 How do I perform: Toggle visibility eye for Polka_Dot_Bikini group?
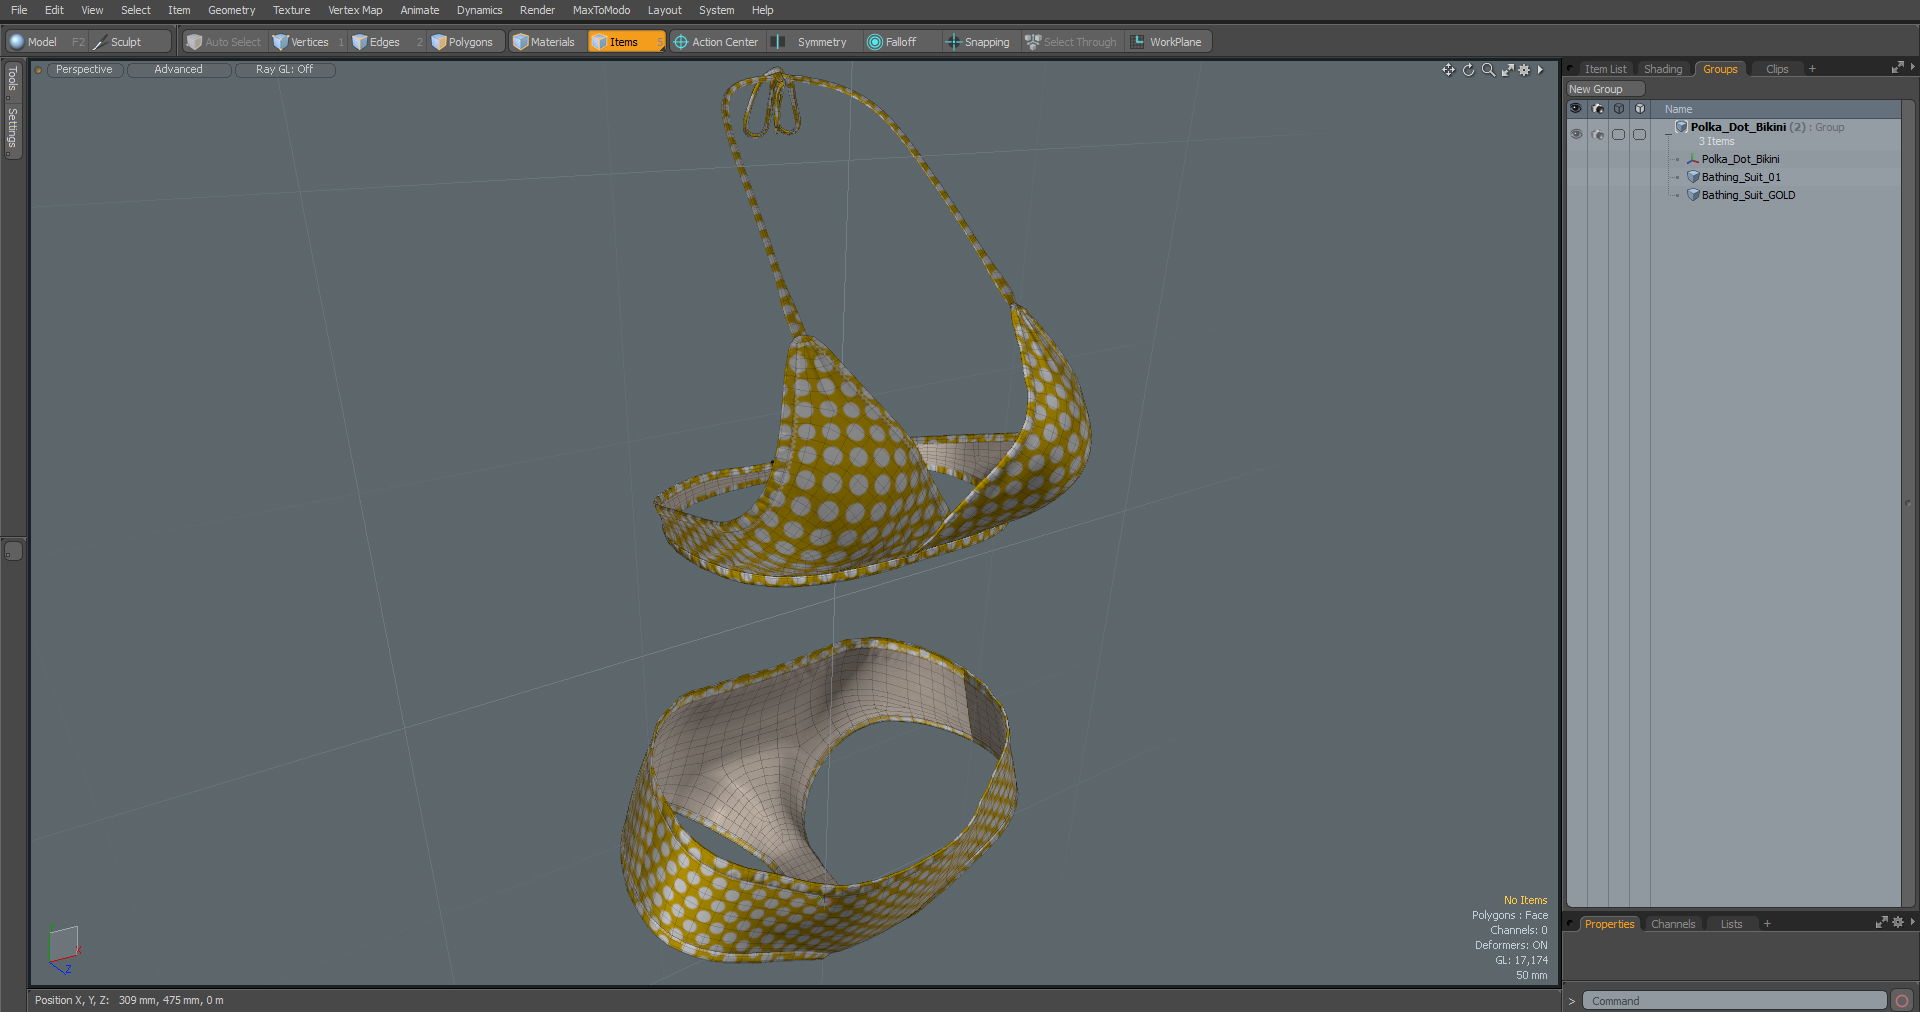[1576, 134]
